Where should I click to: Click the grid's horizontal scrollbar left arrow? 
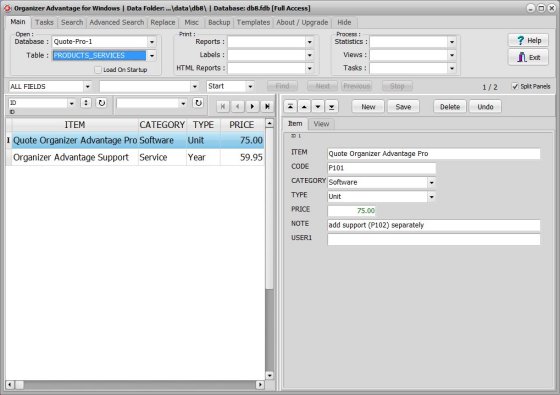(10, 385)
